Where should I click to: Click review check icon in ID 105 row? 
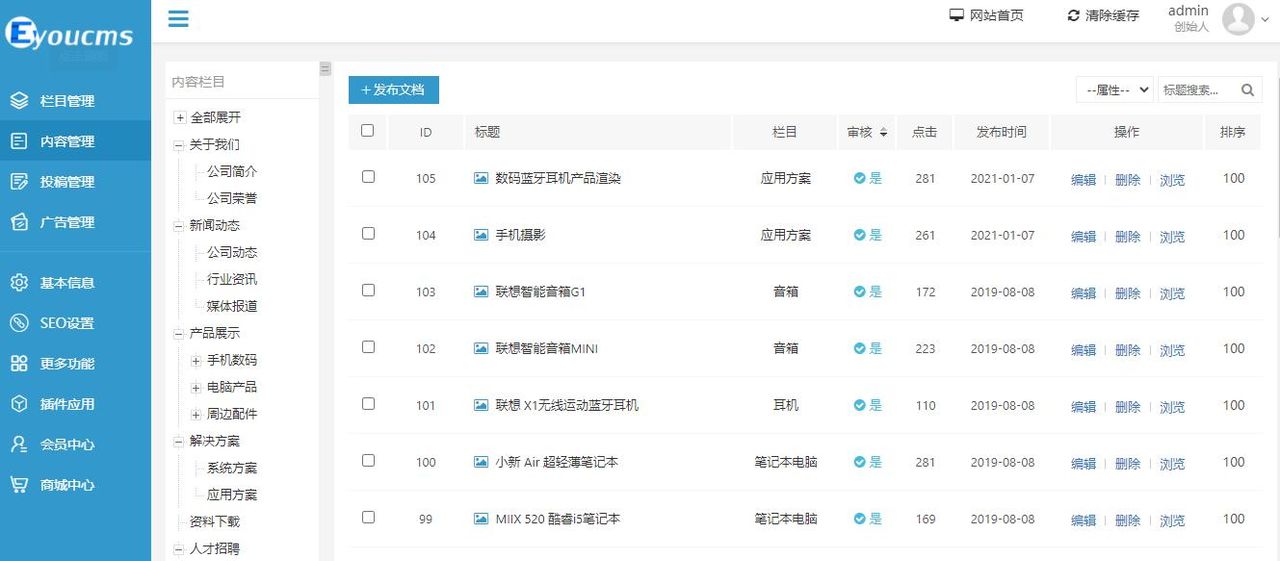click(x=859, y=178)
